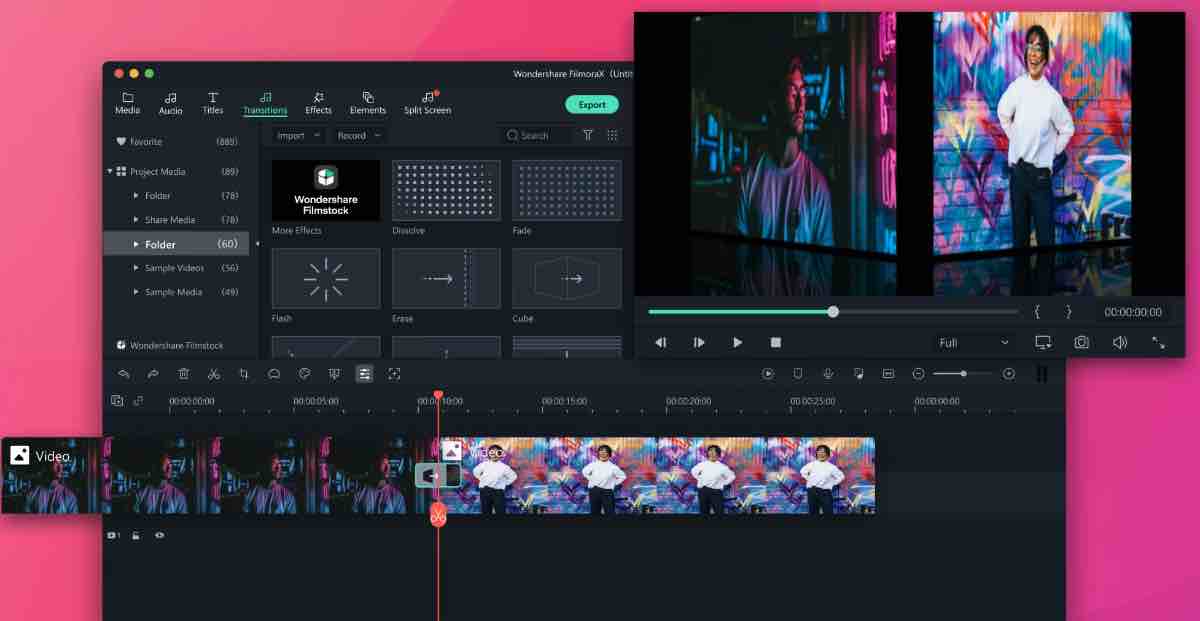Screen dimensions: 1200x621
Task: Click the preview playback progress slider handle
Action: click(833, 312)
